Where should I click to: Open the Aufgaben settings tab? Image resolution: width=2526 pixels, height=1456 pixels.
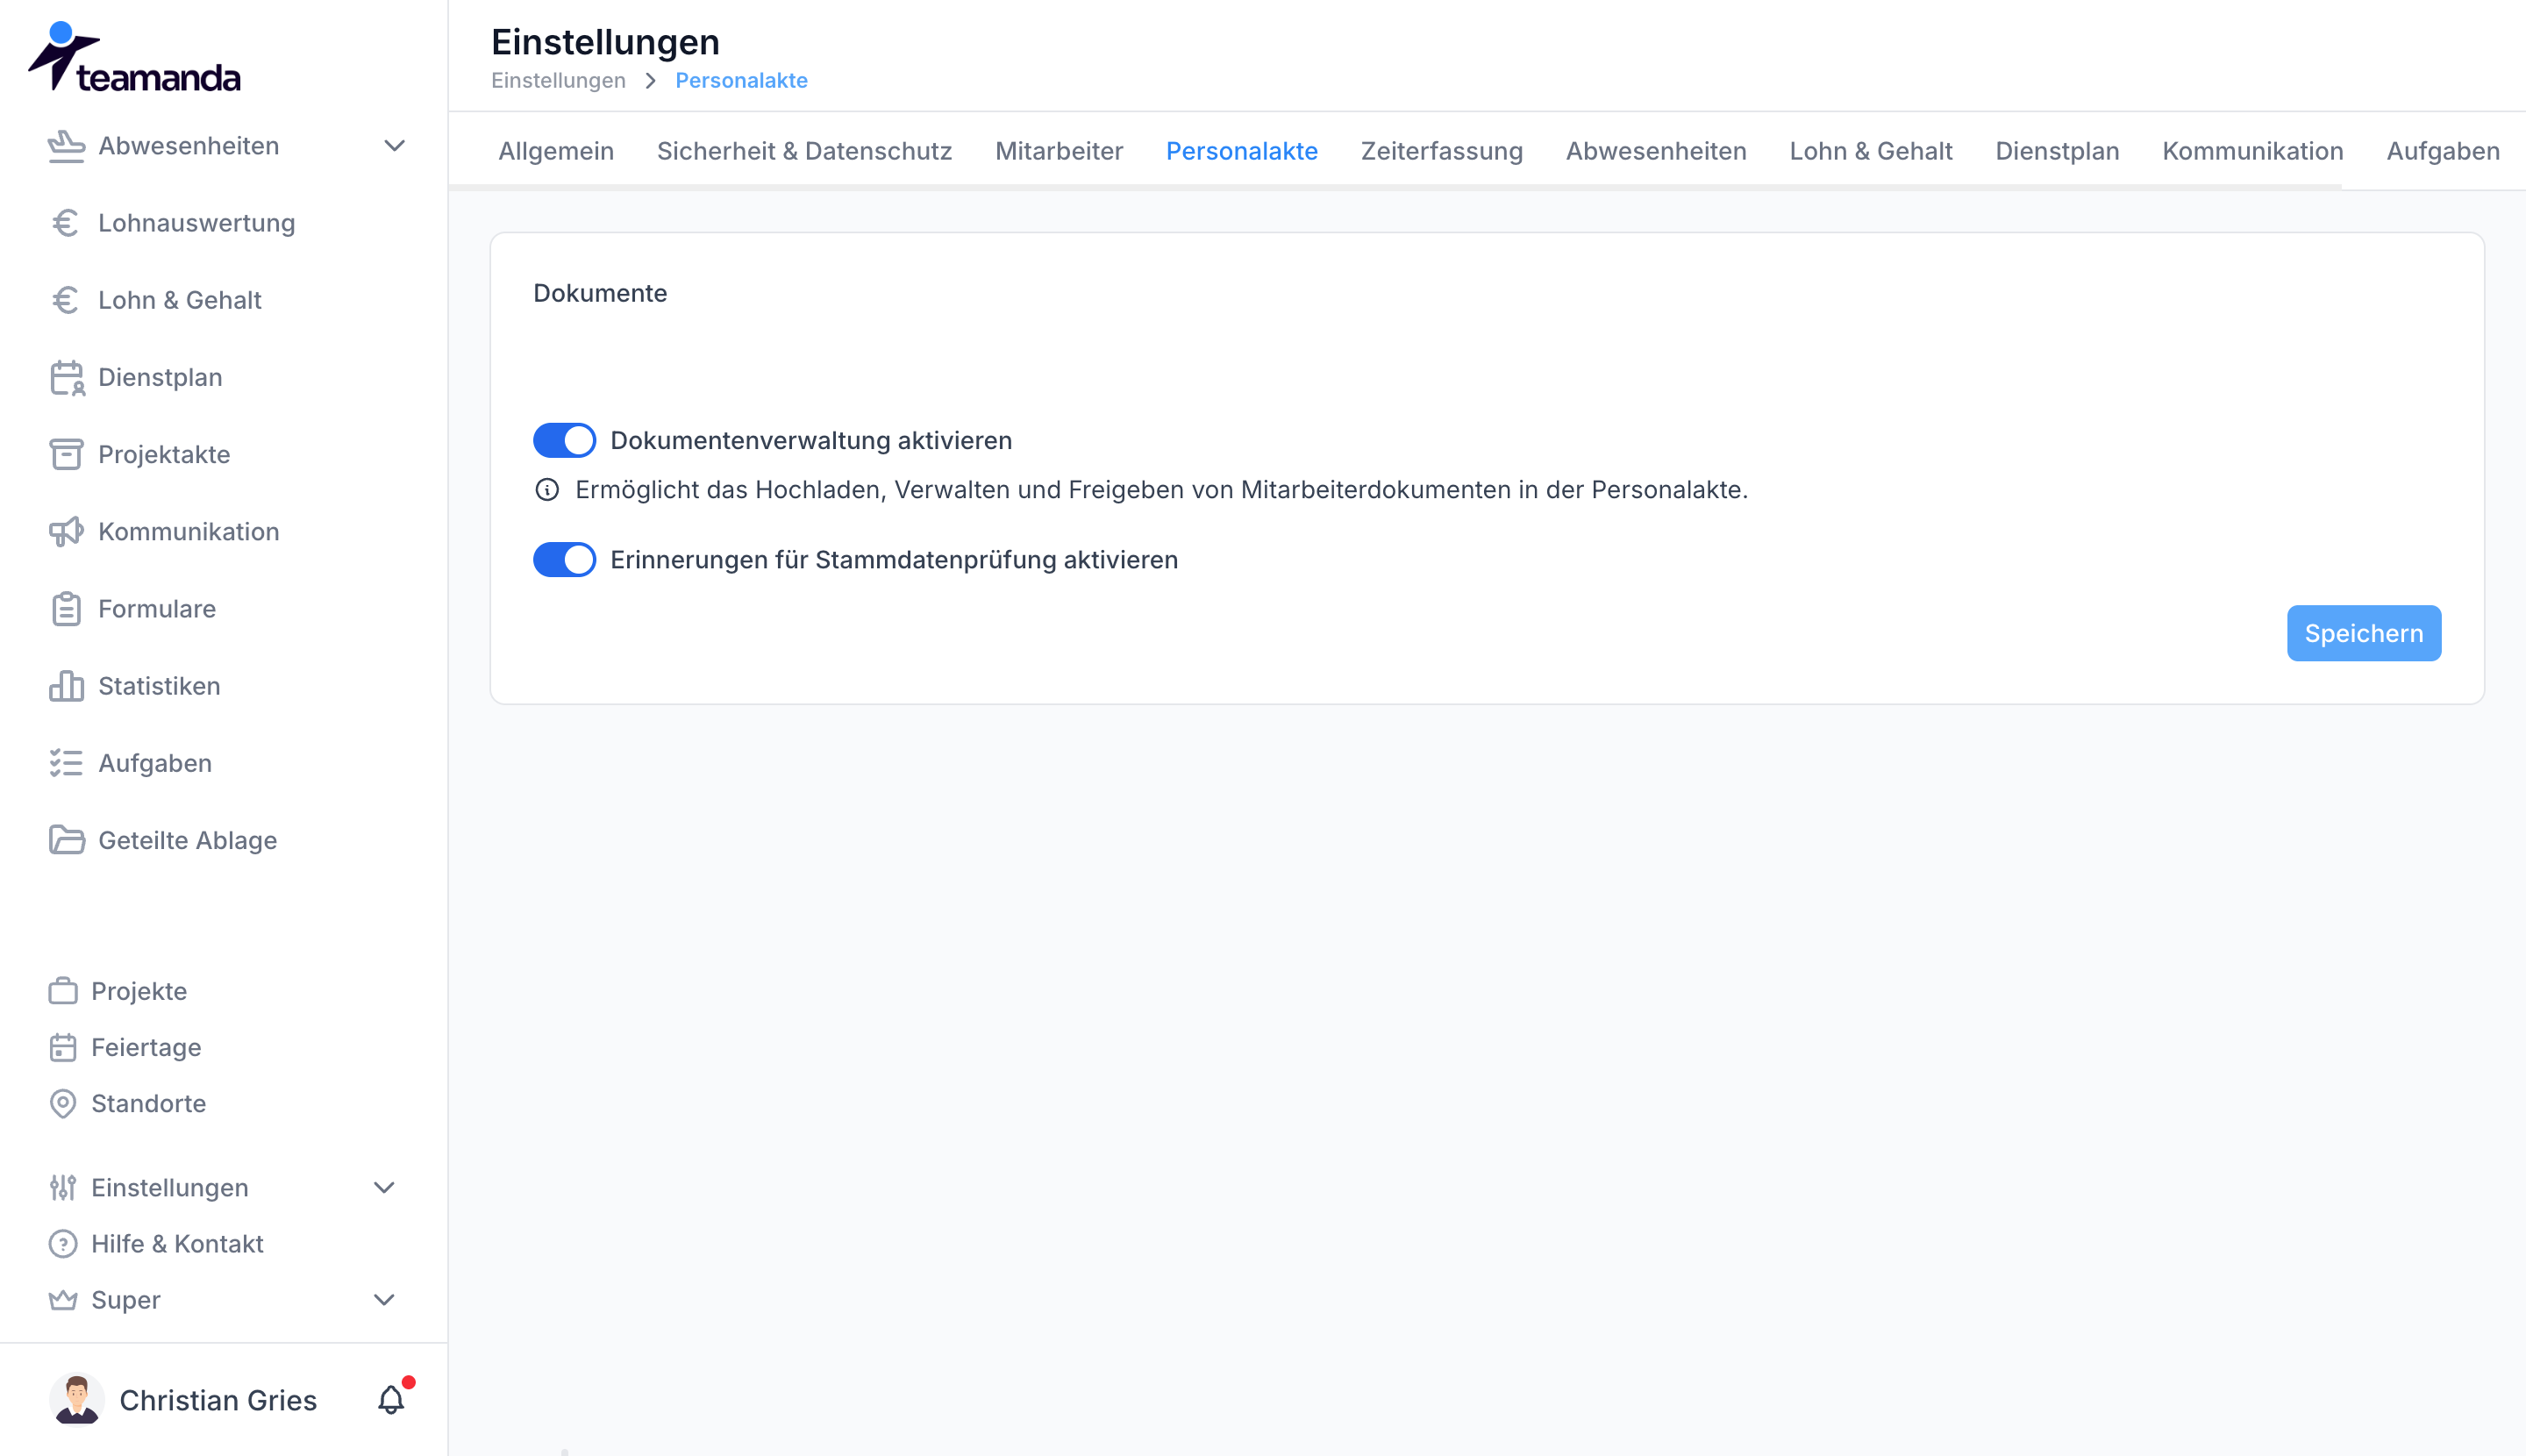tap(2442, 151)
